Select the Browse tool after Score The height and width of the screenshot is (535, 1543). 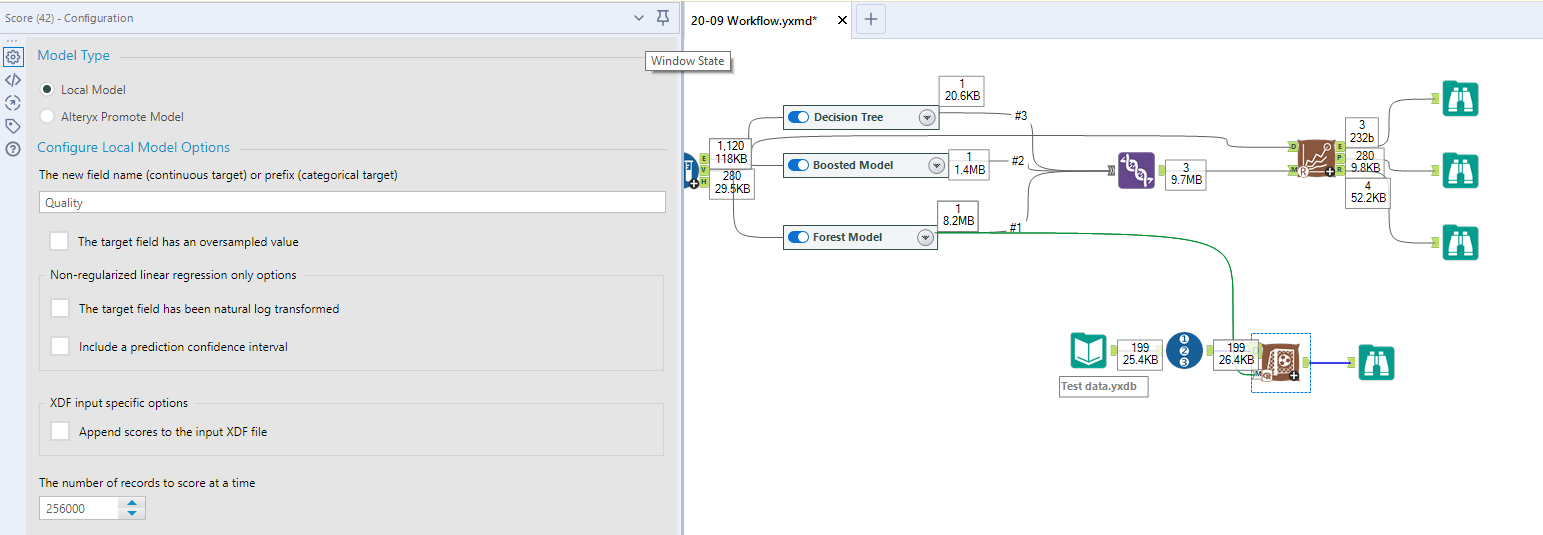coord(1376,362)
